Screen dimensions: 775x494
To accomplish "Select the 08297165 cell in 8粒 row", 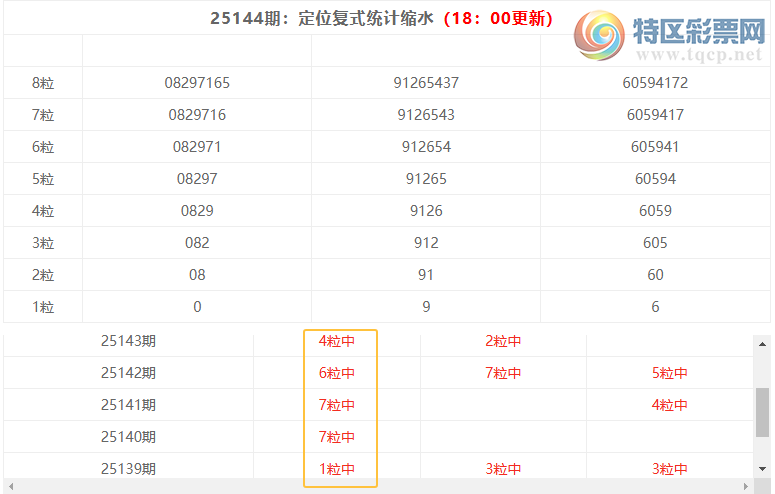I will click(197, 83).
